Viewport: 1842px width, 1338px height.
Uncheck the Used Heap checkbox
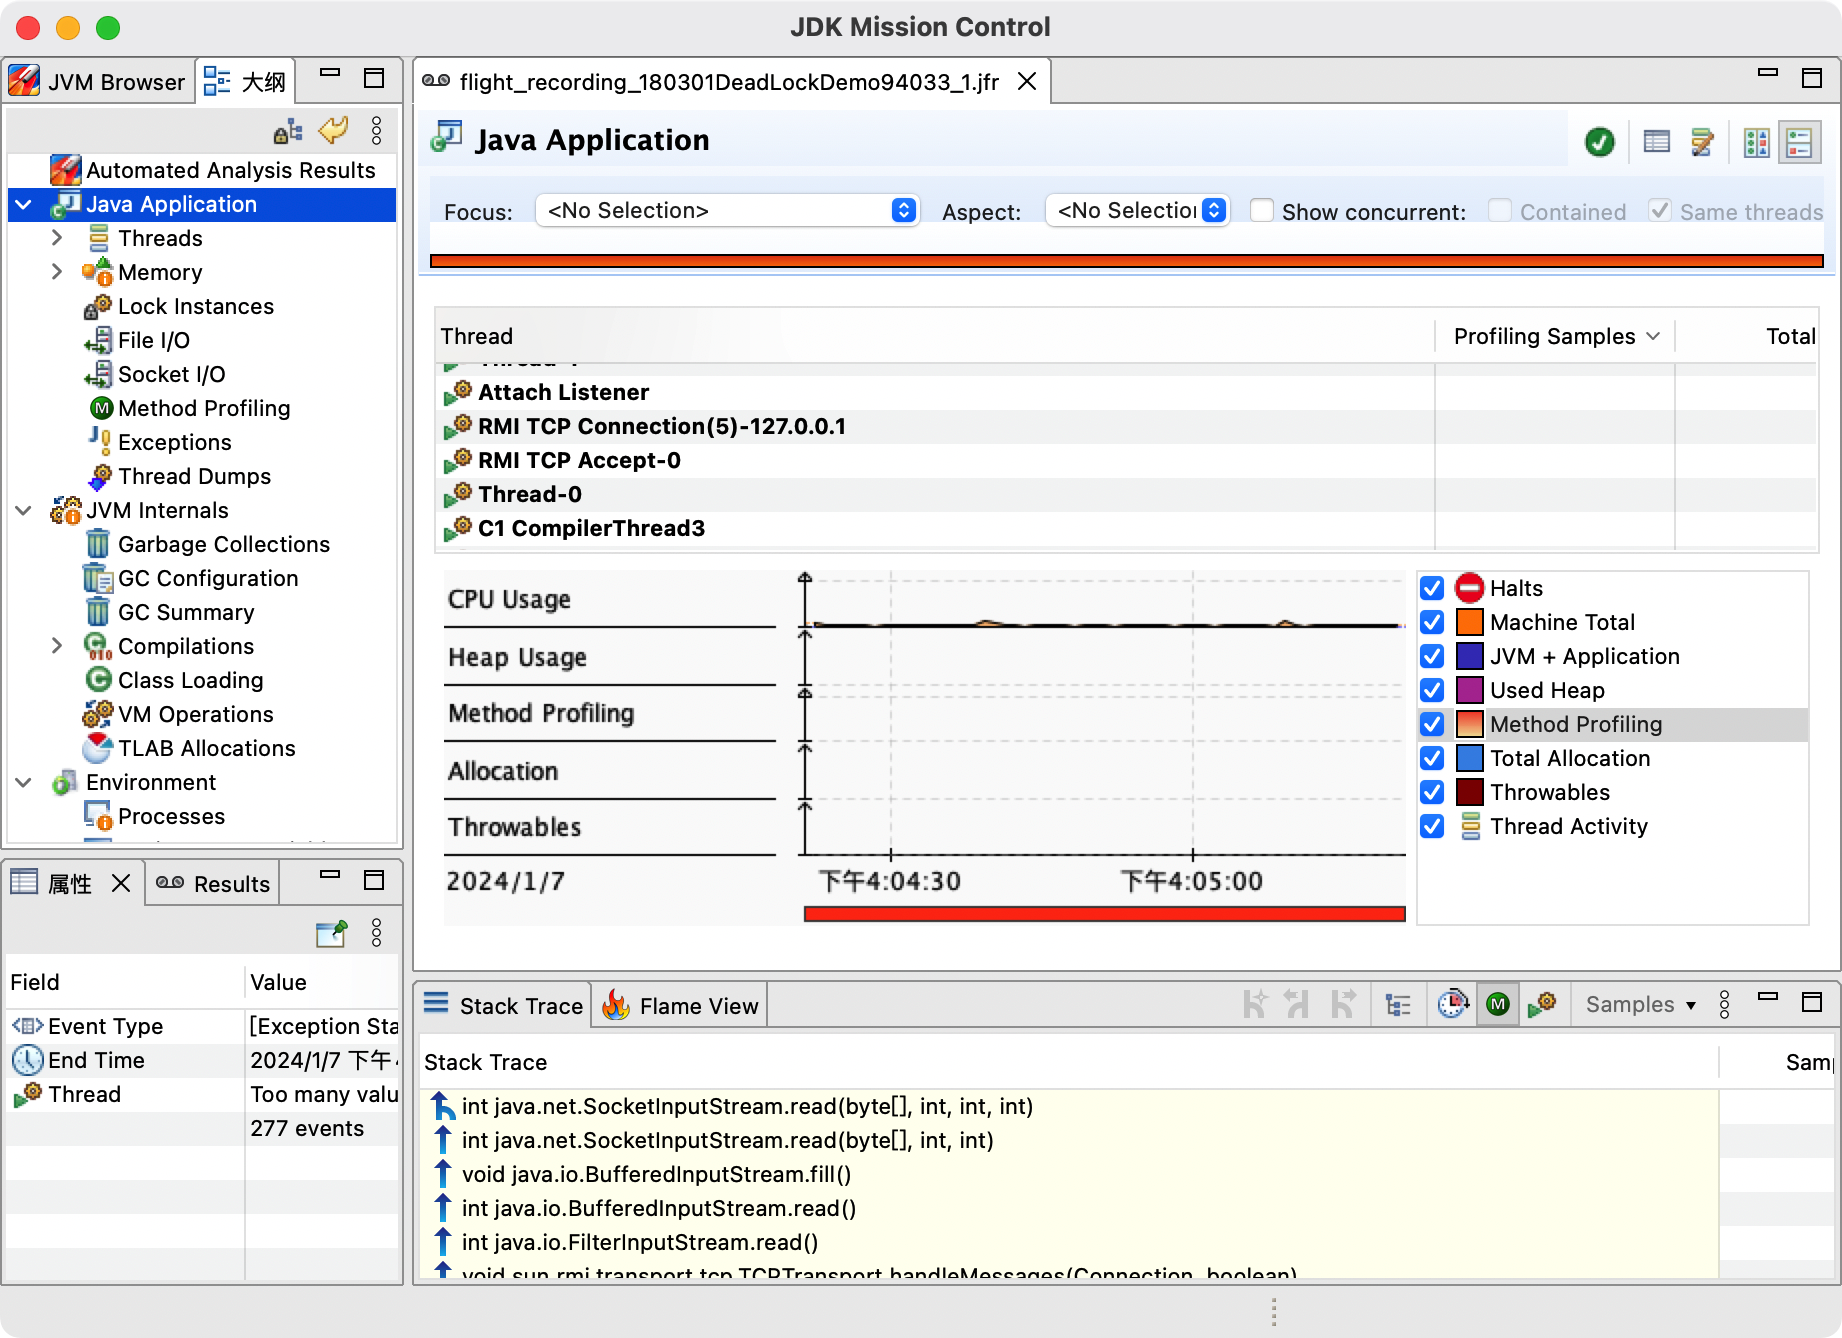[1432, 690]
